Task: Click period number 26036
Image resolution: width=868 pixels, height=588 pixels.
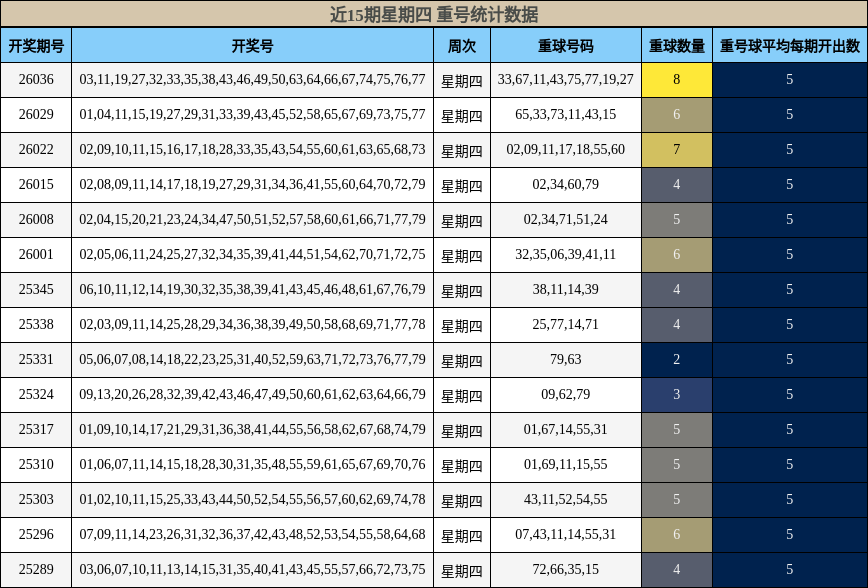Action: click(36, 80)
